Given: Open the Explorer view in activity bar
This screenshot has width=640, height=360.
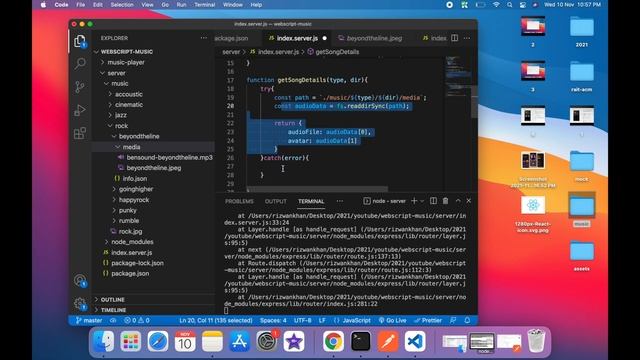Looking at the screenshot, I should coord(80,41).
